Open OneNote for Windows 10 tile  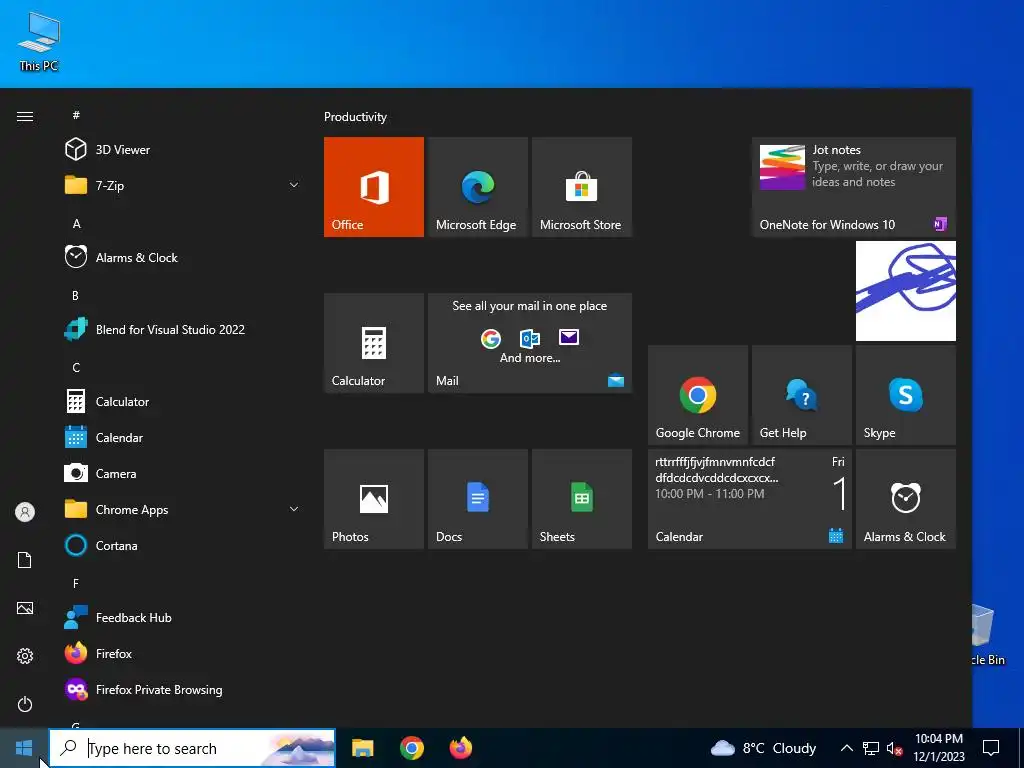854,187
